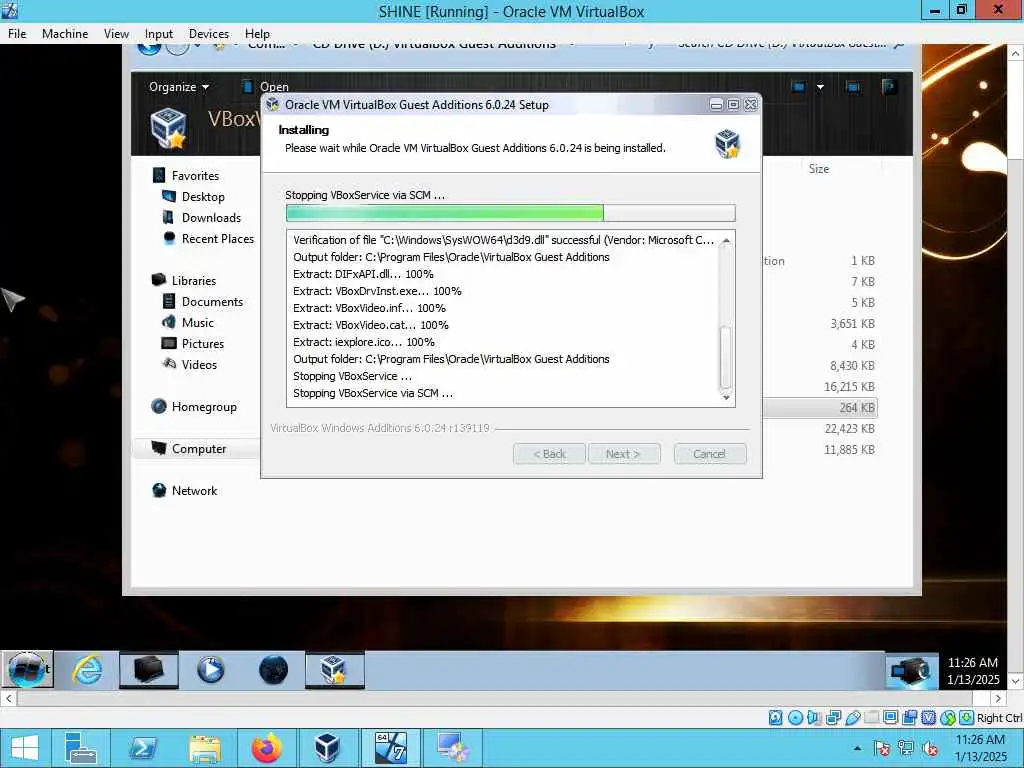Click the optical disk indicator in status bar

[x=795, y=718]
